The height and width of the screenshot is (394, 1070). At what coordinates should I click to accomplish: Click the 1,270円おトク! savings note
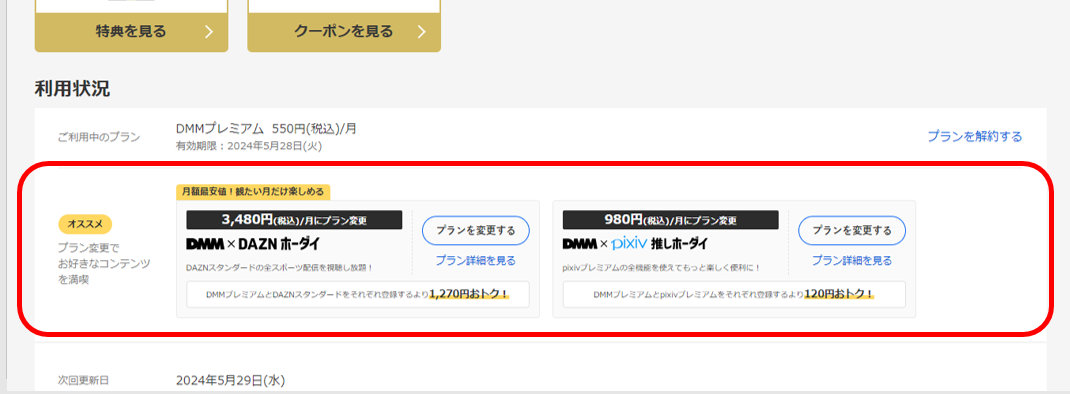click(x=469, y=294)
